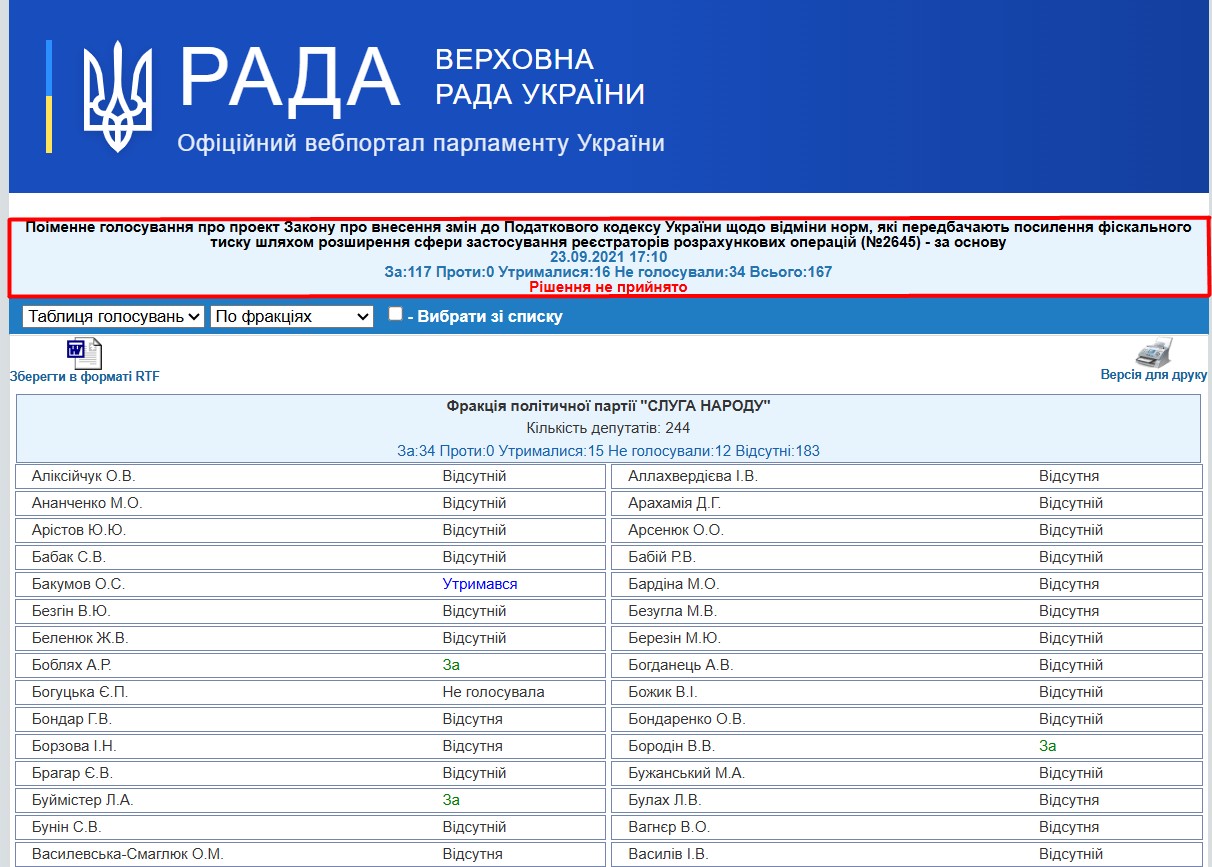Viewport: 1212px width, 867px height.
Task: Click faction totals 'За:34 Проти:0 Утрималися:15'
Action: click(x=608, y=451)
